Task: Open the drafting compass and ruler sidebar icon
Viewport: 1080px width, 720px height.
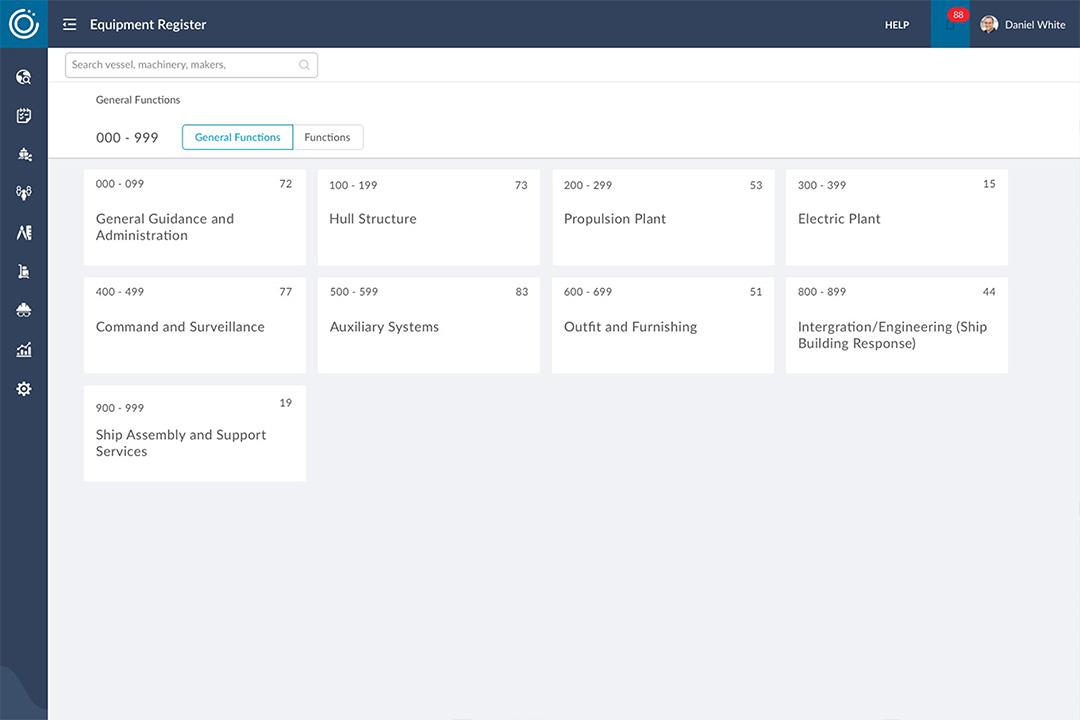Action: point(24,232)
